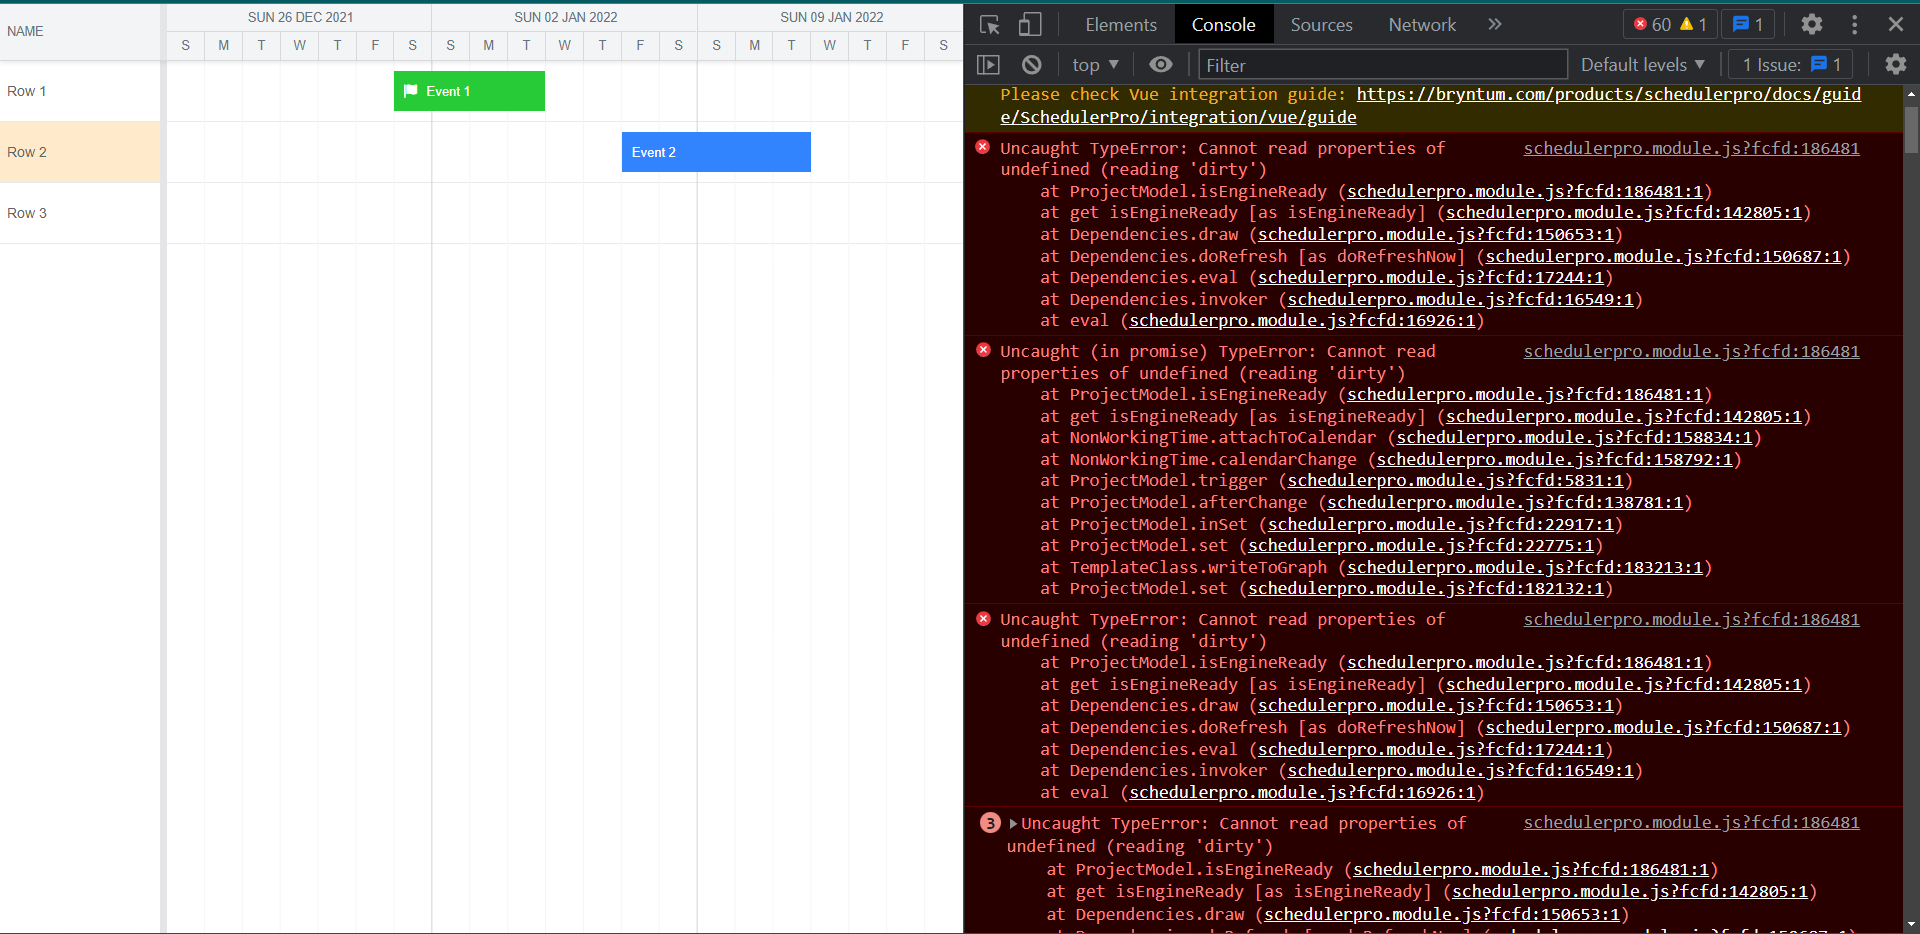The image size is (1920, 934).
Task: Open the JavaScript context dropdown showing top
Action: 1094,64
